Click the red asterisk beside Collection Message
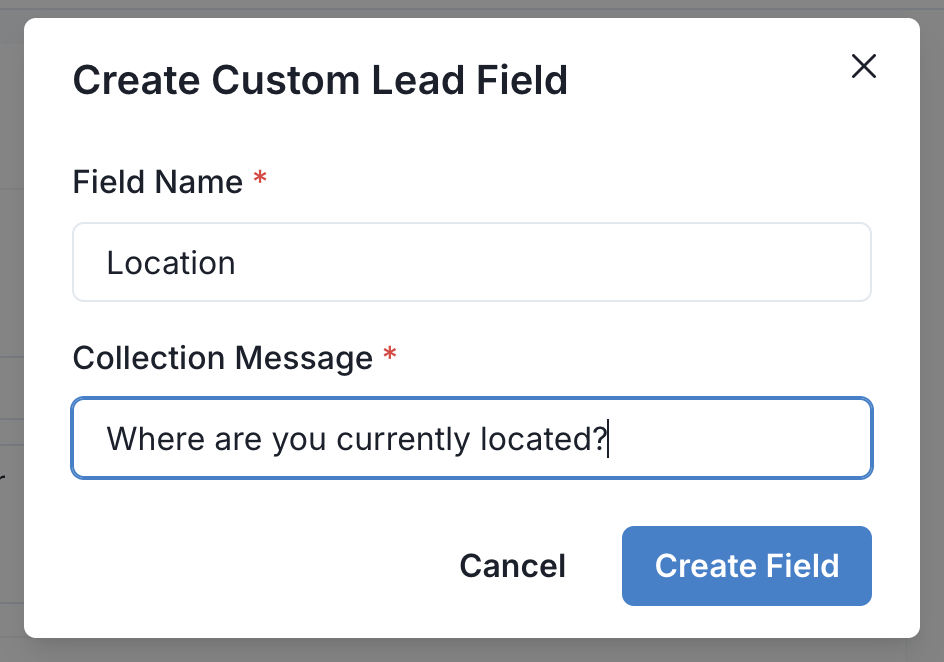 [x=390, y=356]
